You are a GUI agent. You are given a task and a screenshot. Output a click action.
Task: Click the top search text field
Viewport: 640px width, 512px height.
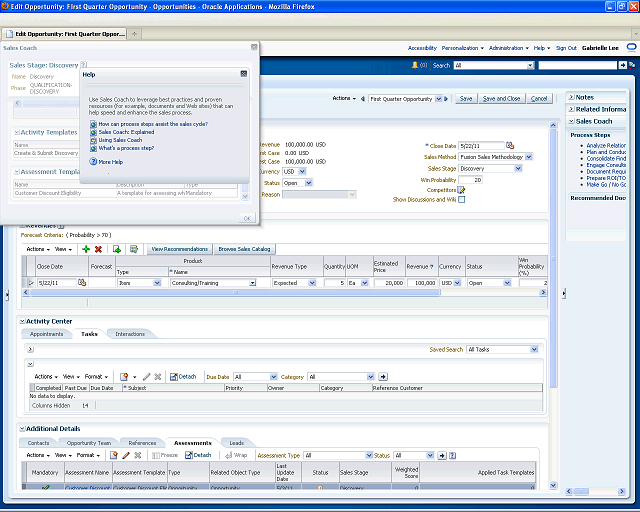point(578,65)
